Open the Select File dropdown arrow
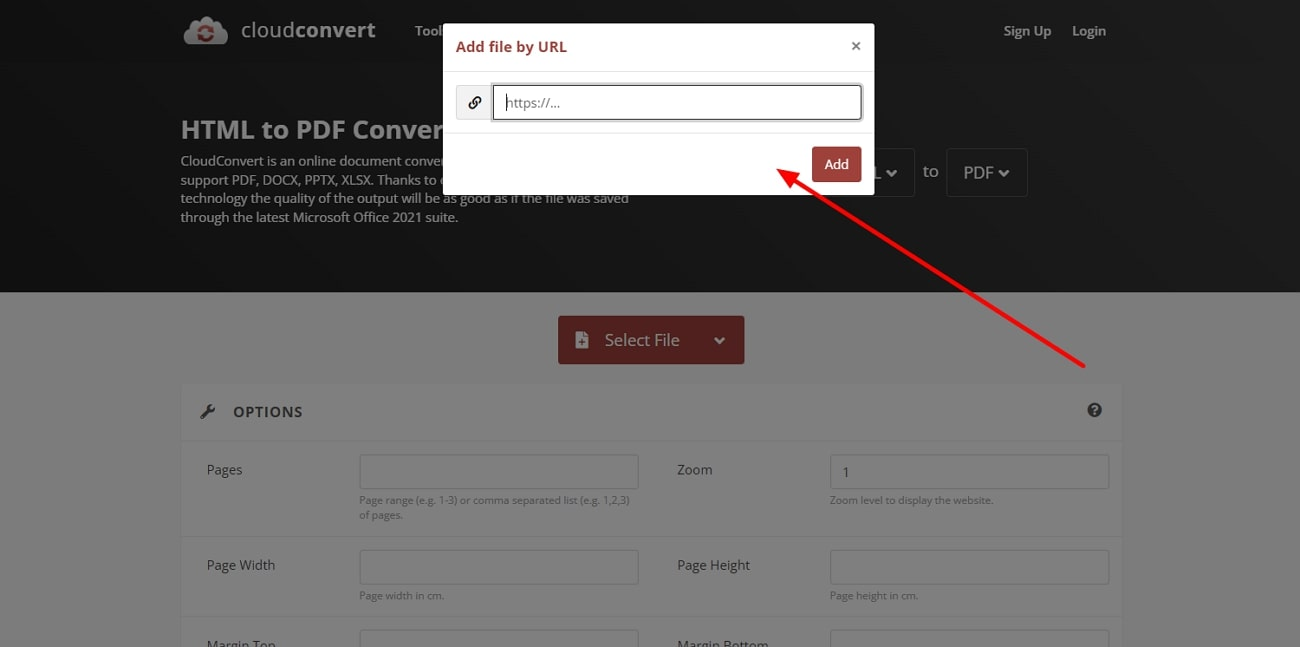 coord(719,340)
